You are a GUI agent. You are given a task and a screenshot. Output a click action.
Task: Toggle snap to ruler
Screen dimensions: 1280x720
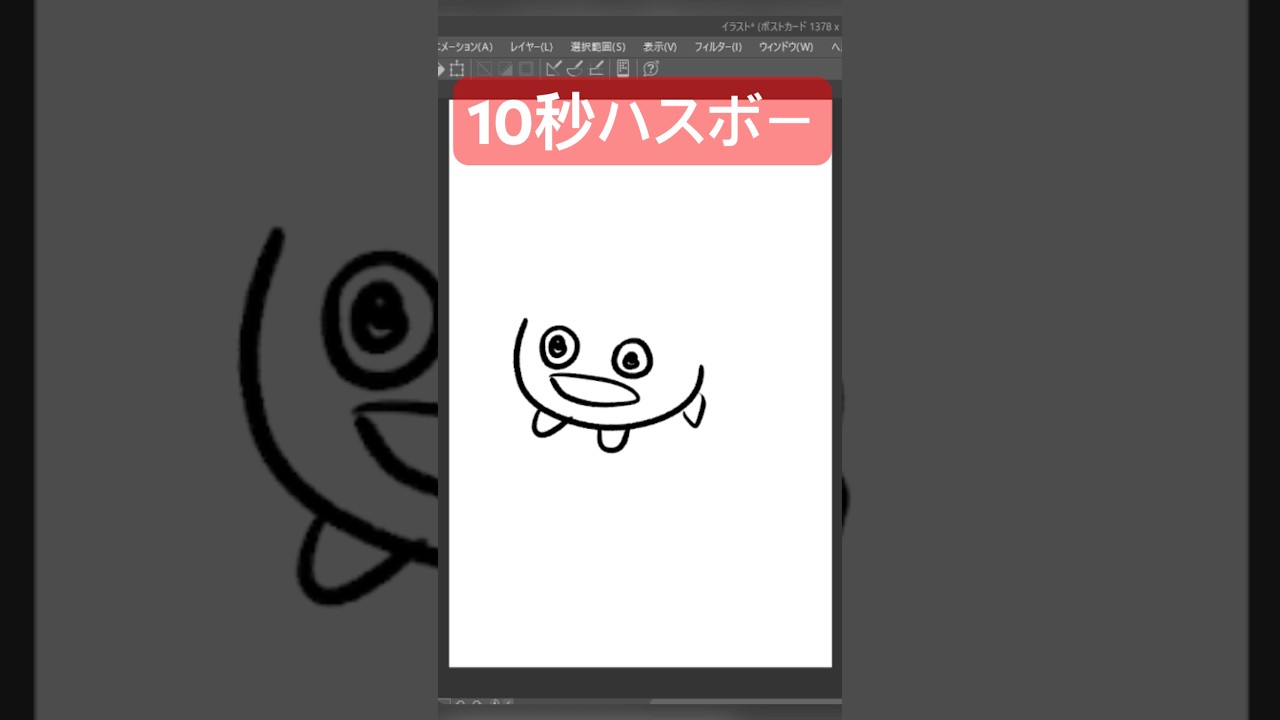pos(553,68)
